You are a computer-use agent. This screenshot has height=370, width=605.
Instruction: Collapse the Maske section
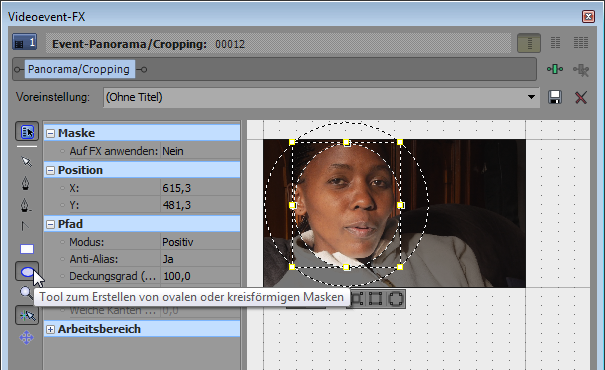pyautogui.click(x=51, y=133)
